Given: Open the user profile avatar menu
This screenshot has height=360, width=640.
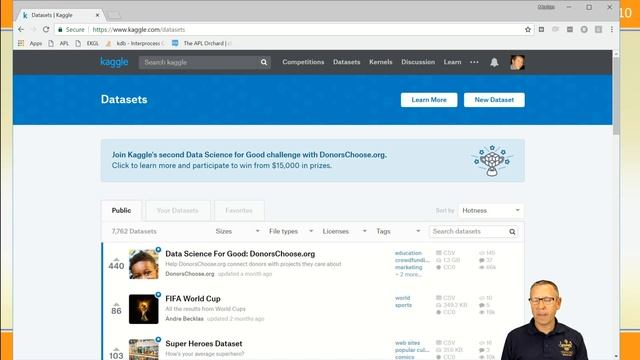Looking at the screenshot, I should (517, 62).
